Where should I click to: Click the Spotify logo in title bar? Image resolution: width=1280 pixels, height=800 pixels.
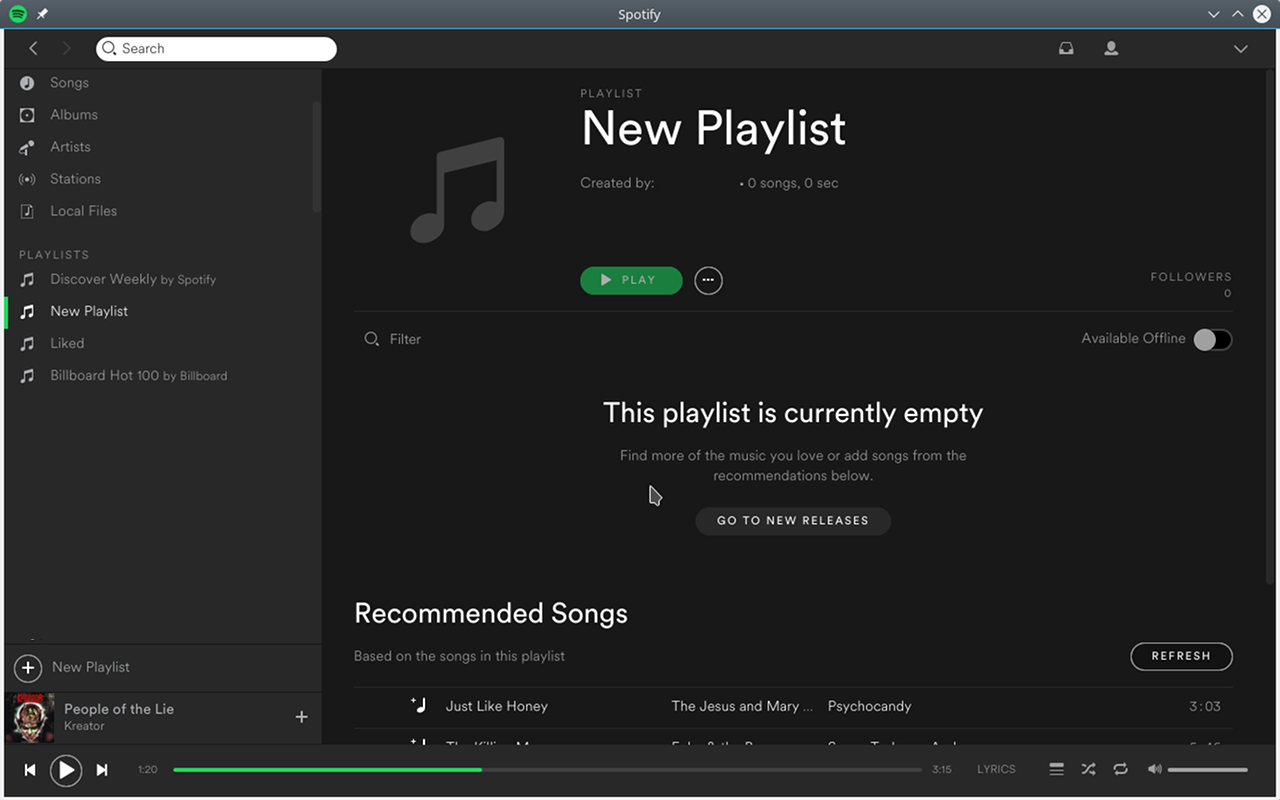click(x=18, y=14)
